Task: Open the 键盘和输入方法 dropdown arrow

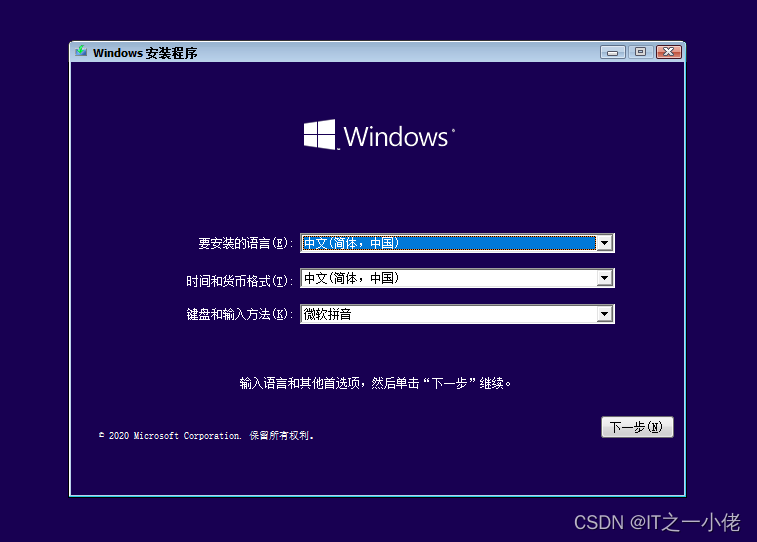Action: coord(604,314)
